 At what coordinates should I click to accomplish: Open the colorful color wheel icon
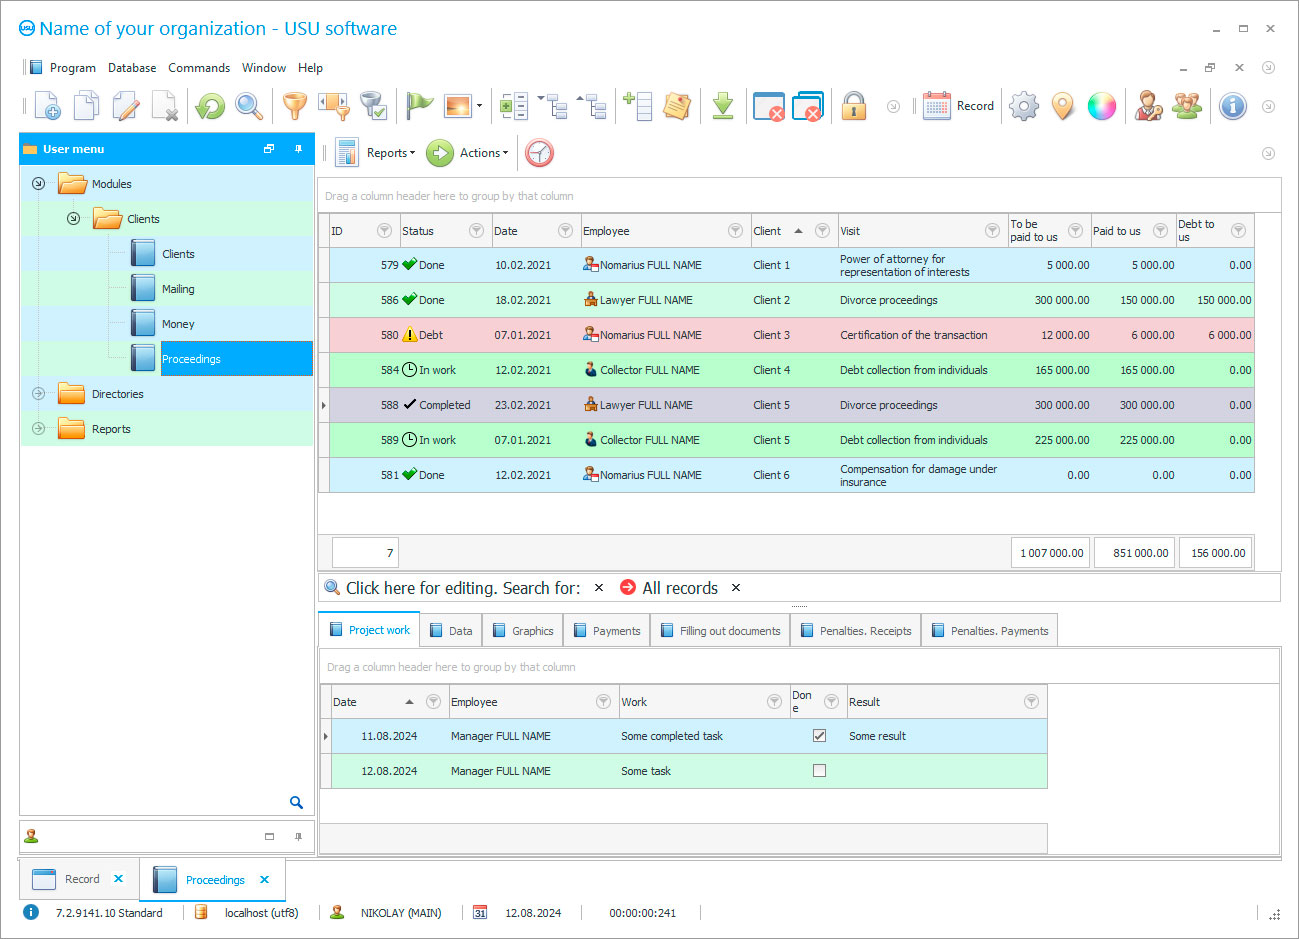click(1101, 105)
